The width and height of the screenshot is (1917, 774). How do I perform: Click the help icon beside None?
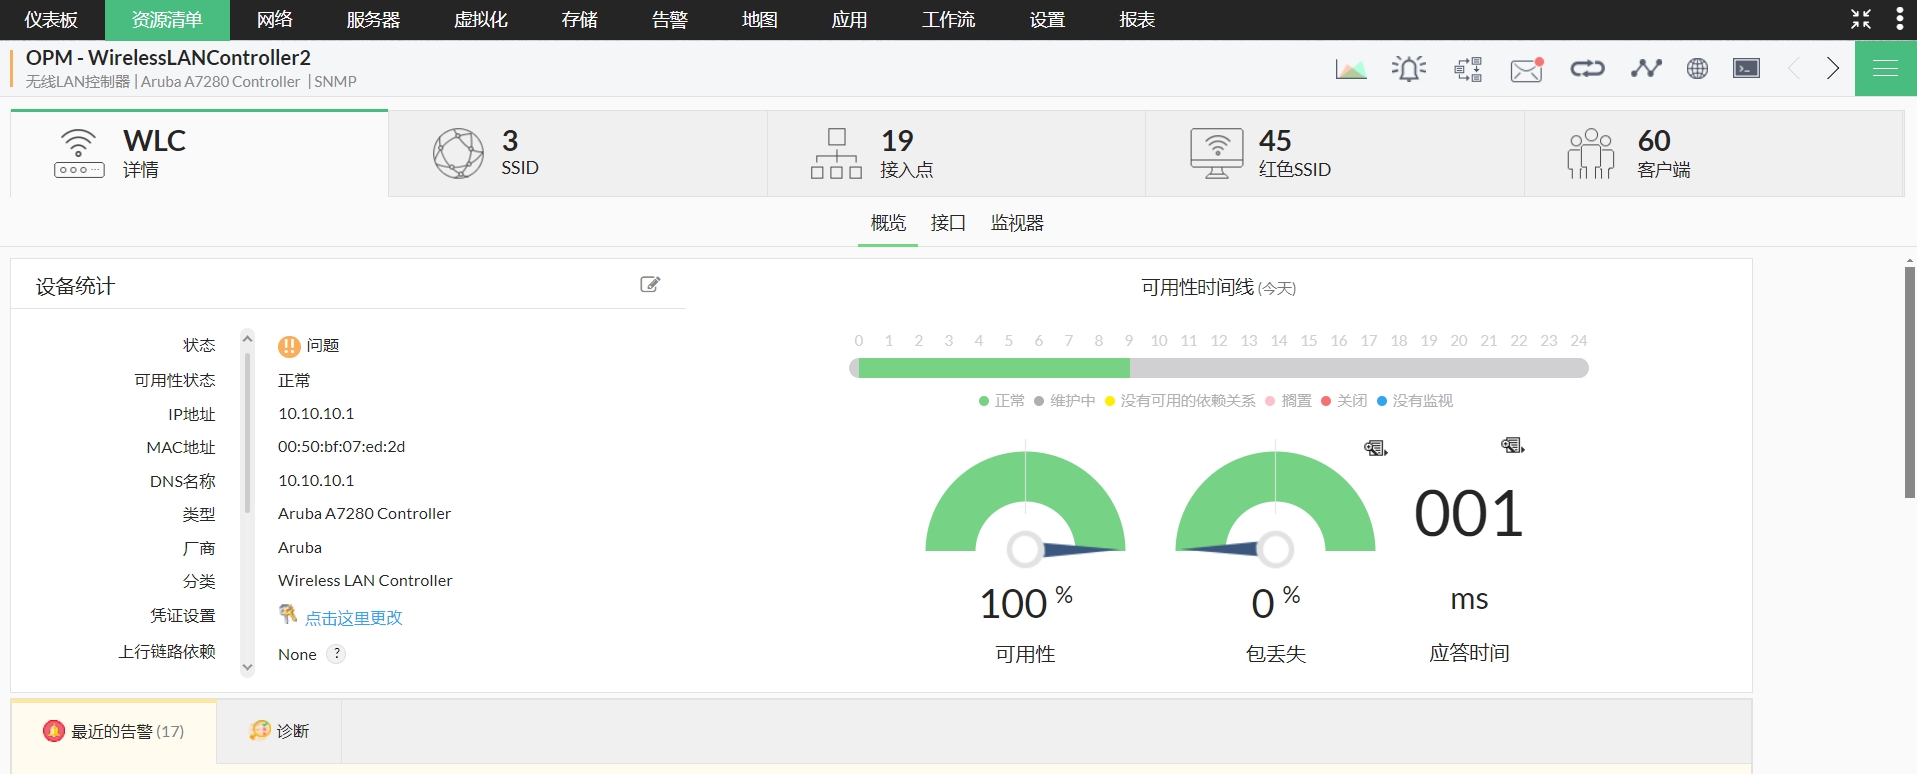(x=337, y=654)
